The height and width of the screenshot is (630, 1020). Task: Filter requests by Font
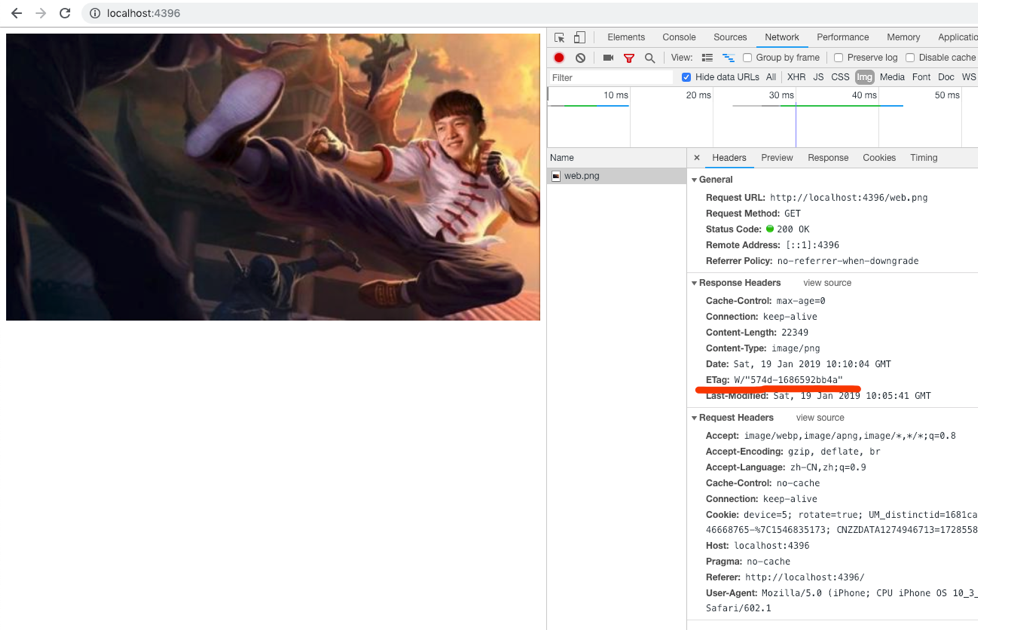point(921,77)
